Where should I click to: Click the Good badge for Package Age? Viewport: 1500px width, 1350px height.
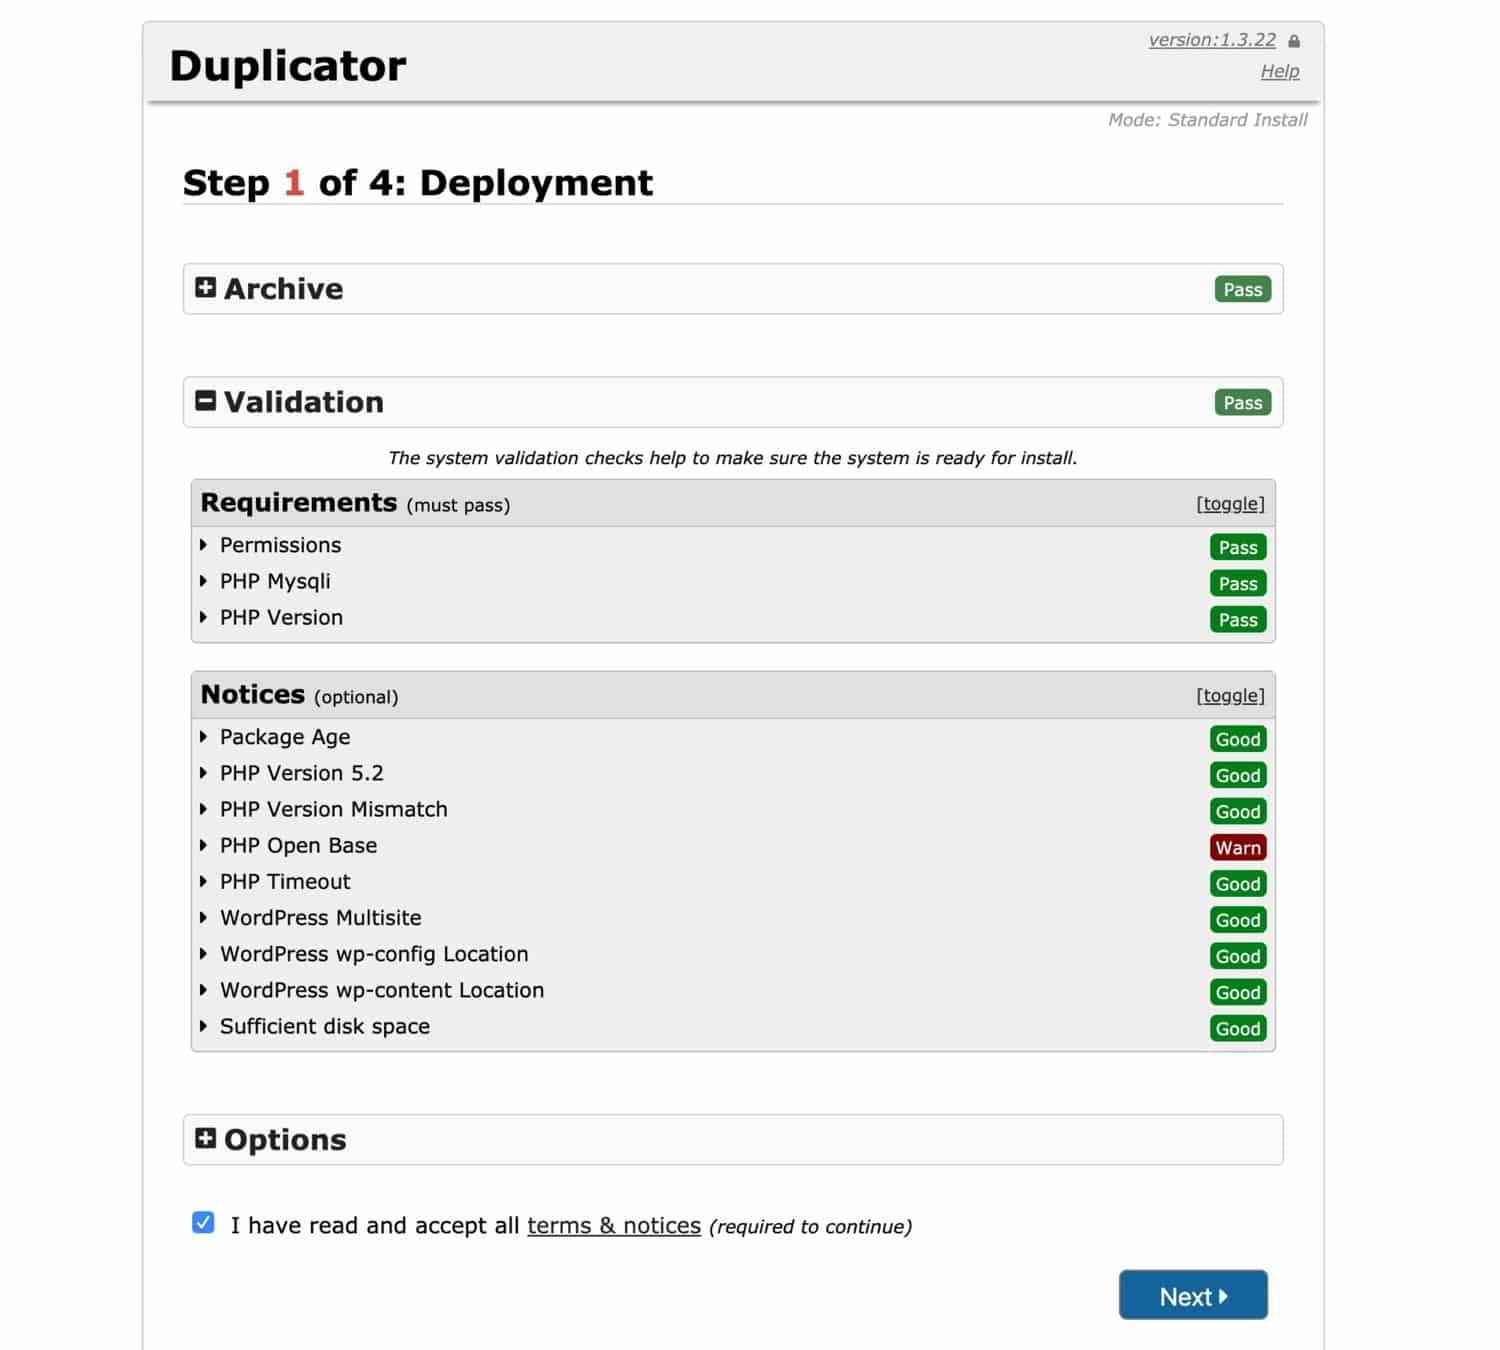click(x=1238, y=739)
